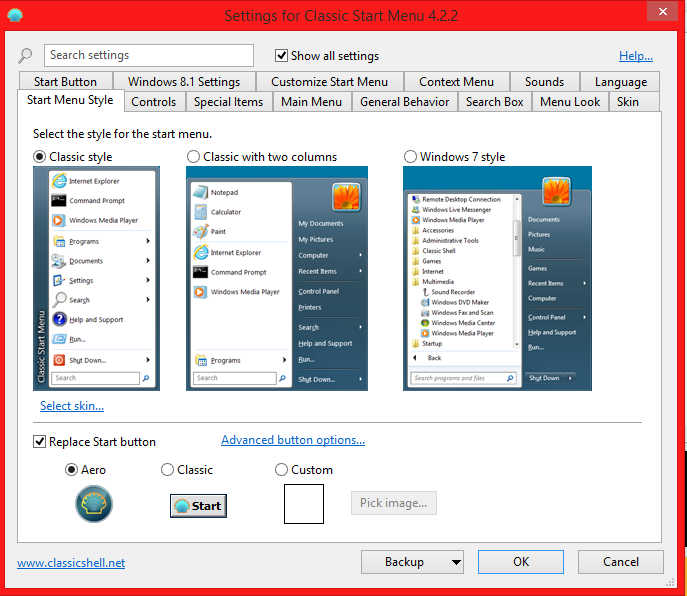
Task: Click the Classic style menu preview thumbnail
Action: pyautogui.click(x=96, y=278)
